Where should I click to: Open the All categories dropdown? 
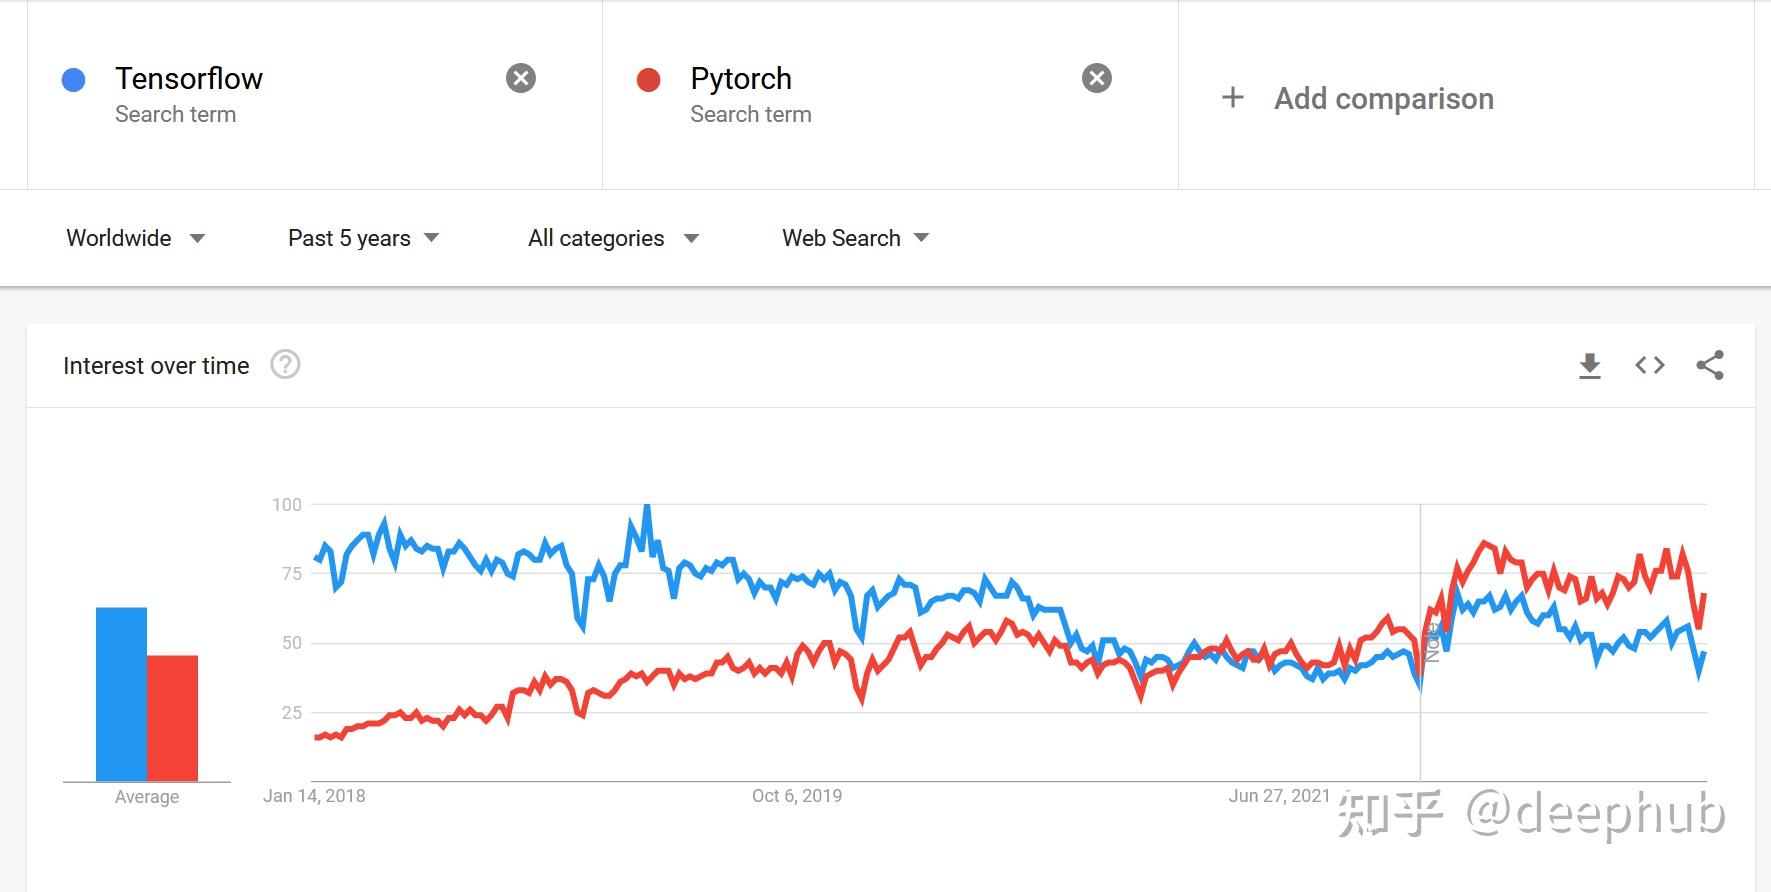click(x=613, y=238)
